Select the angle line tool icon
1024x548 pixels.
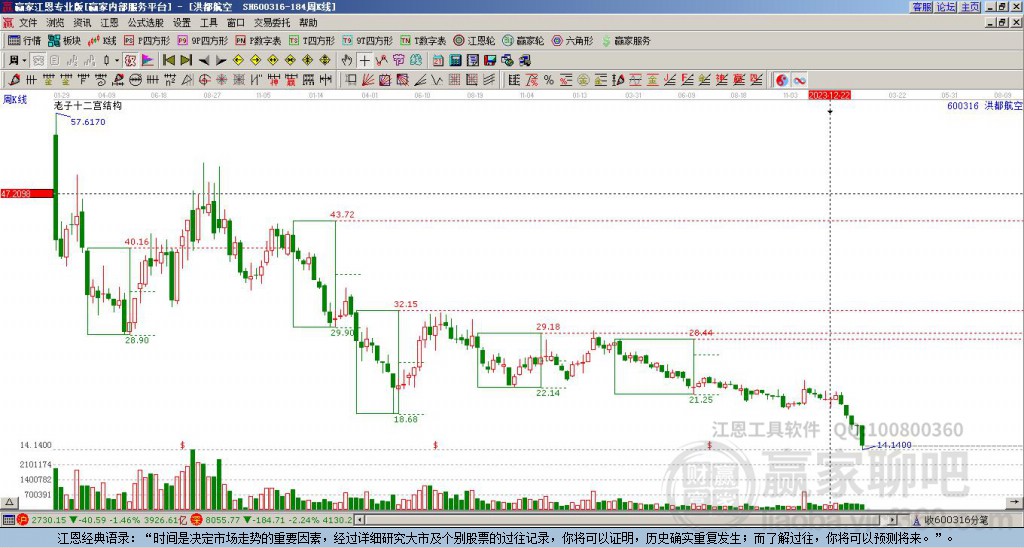click(420, 80)
